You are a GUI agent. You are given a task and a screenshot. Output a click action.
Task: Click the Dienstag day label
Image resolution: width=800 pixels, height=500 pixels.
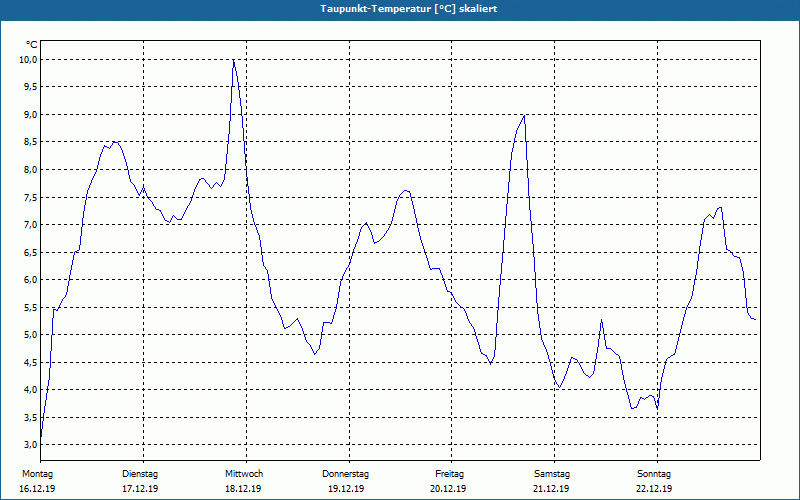pyautogui.click(x=140, y=474)
